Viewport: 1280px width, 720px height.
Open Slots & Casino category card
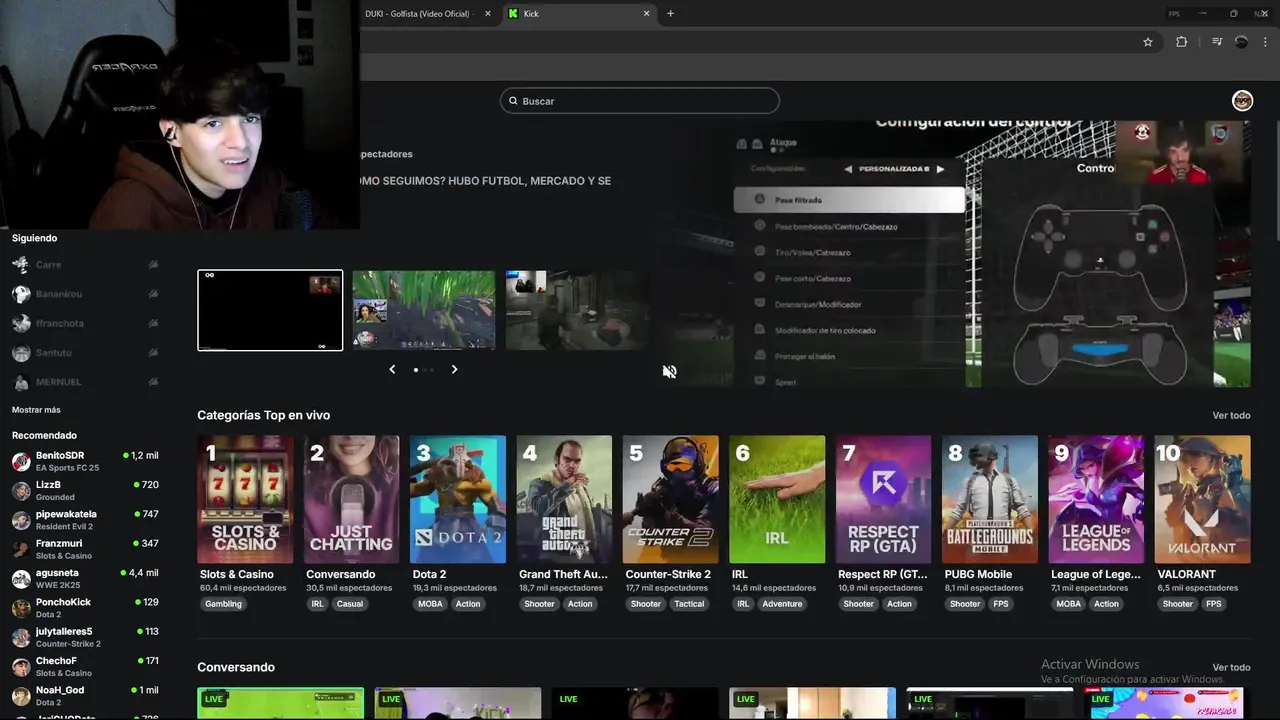pyautogui.click(x=245, y=499)
